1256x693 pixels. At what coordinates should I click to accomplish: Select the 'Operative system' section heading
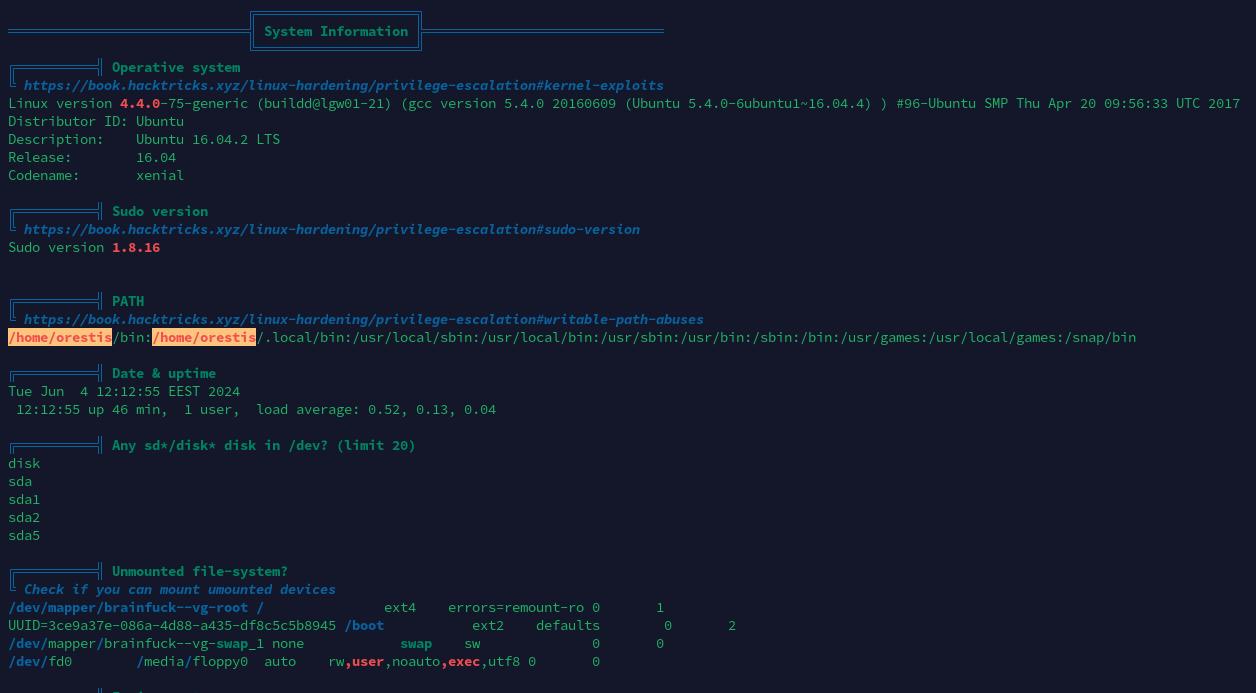[x=176, y=67]
